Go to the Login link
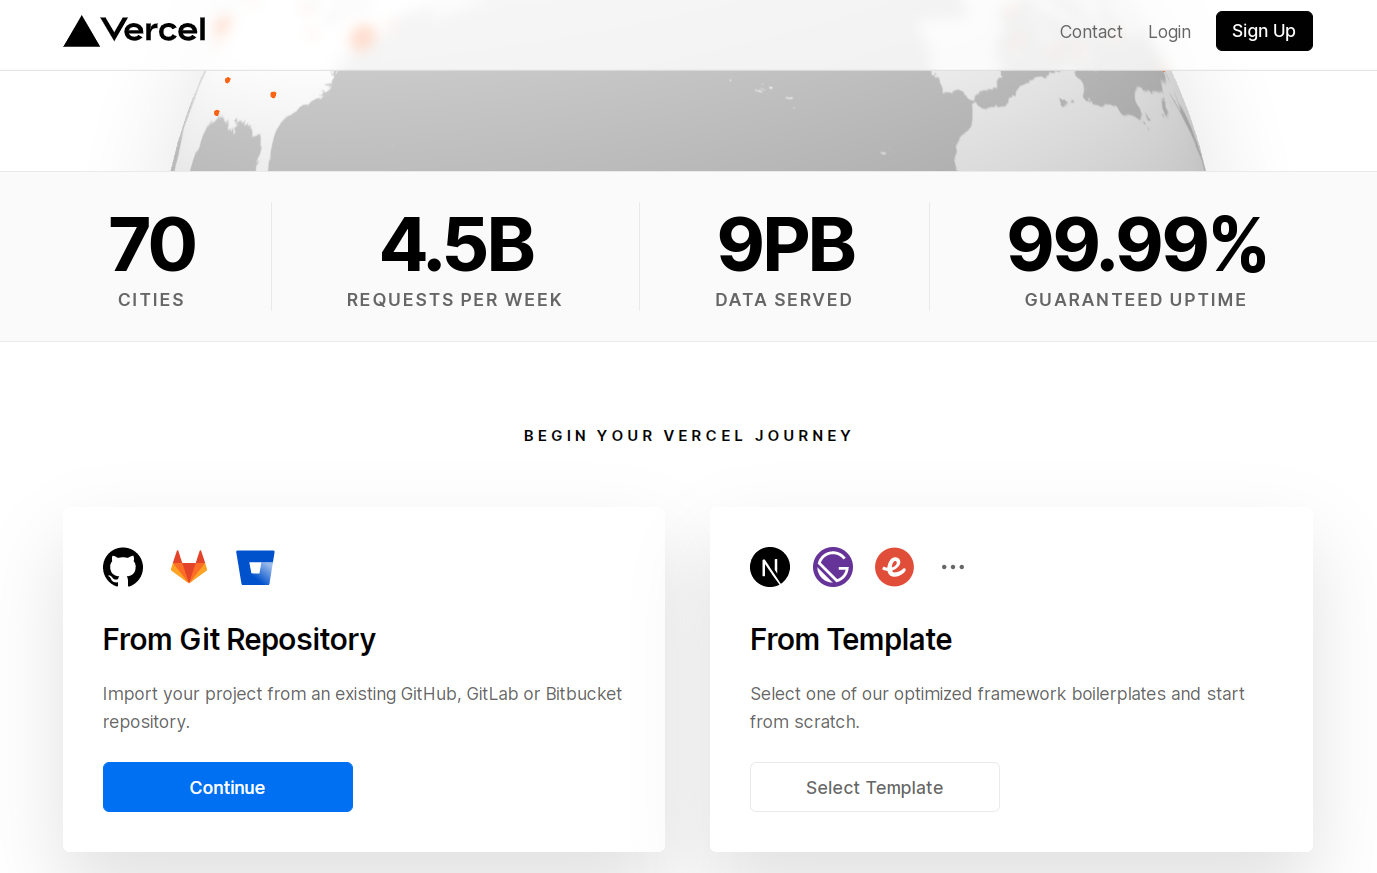Image resolution: width=1377 pixels, height=873 pixels. pyautogui.click(x=1169, y=32)
